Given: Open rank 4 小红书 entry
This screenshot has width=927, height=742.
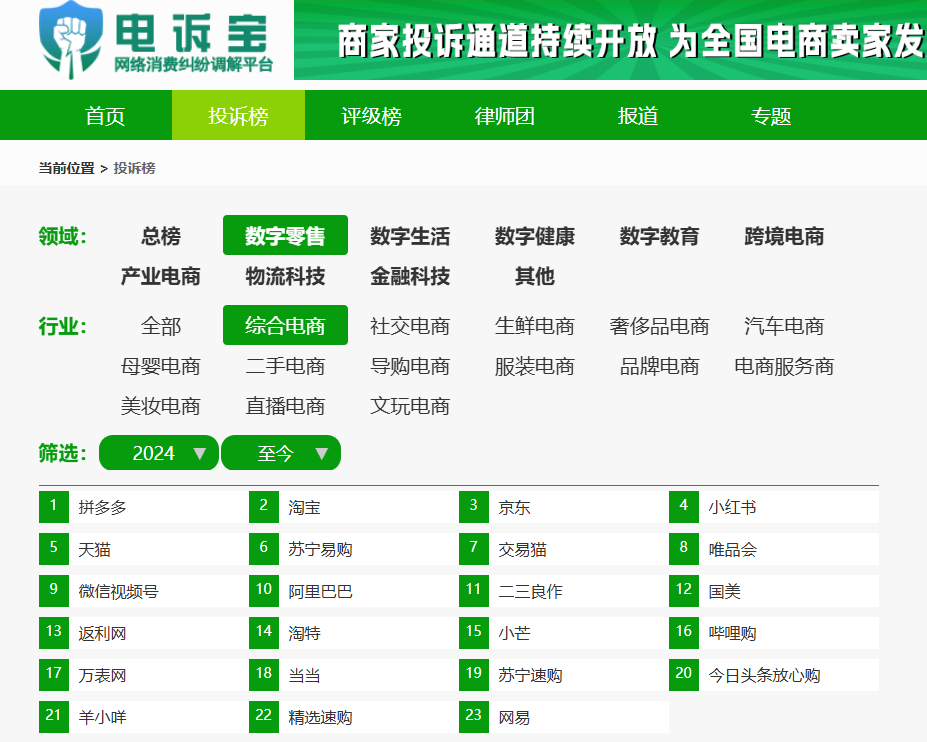Looking at the screenshot, I should pyautogui.click(x=774, y=507).
